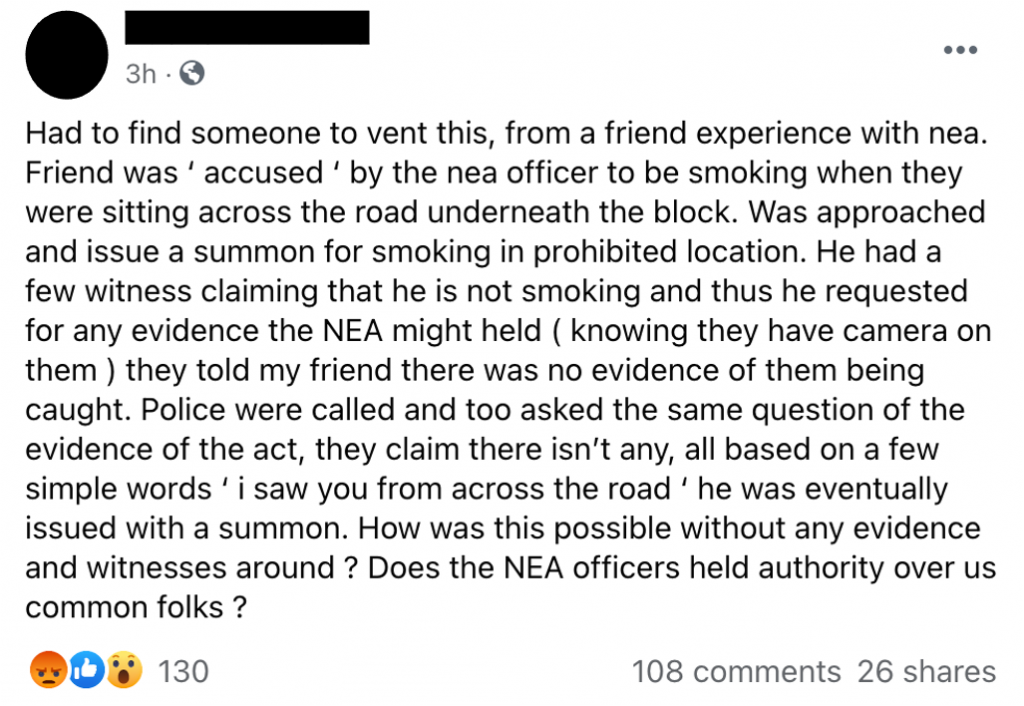Click the words 'Was approached' in the post
The width and height of the screenshot is (1024, 706).
point(867,212)
